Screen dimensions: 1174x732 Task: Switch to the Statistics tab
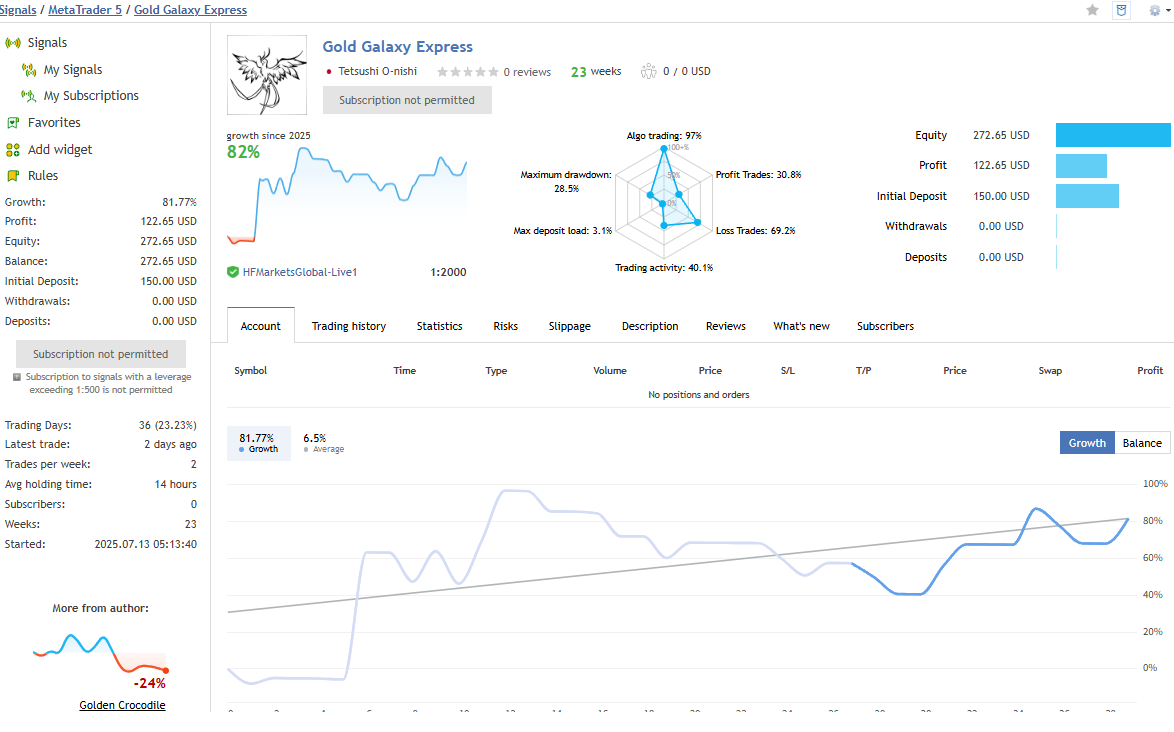439,326
